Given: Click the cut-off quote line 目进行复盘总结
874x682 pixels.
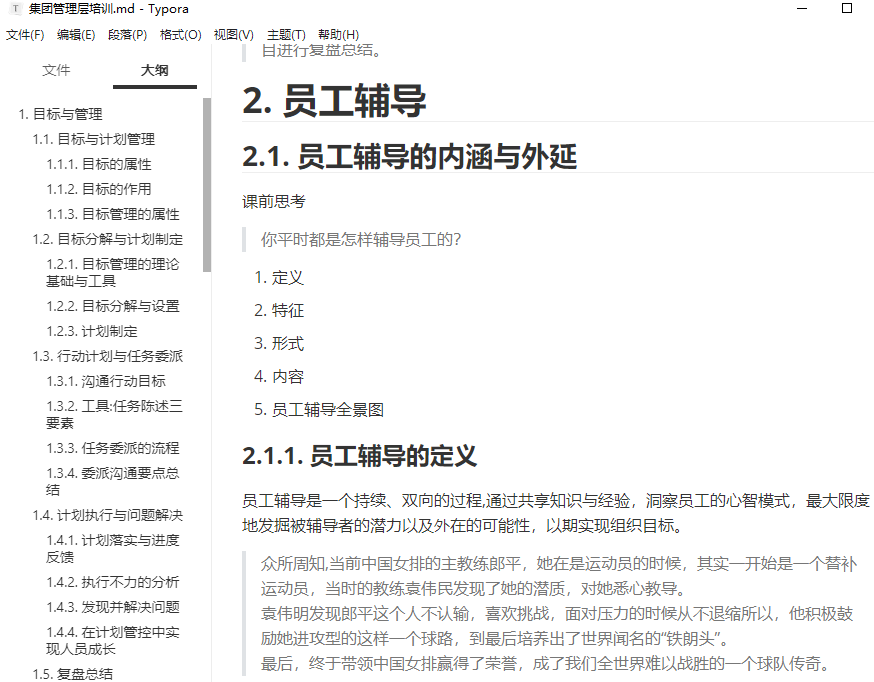Looking at the screenshot, I should (x=322, y=51).
